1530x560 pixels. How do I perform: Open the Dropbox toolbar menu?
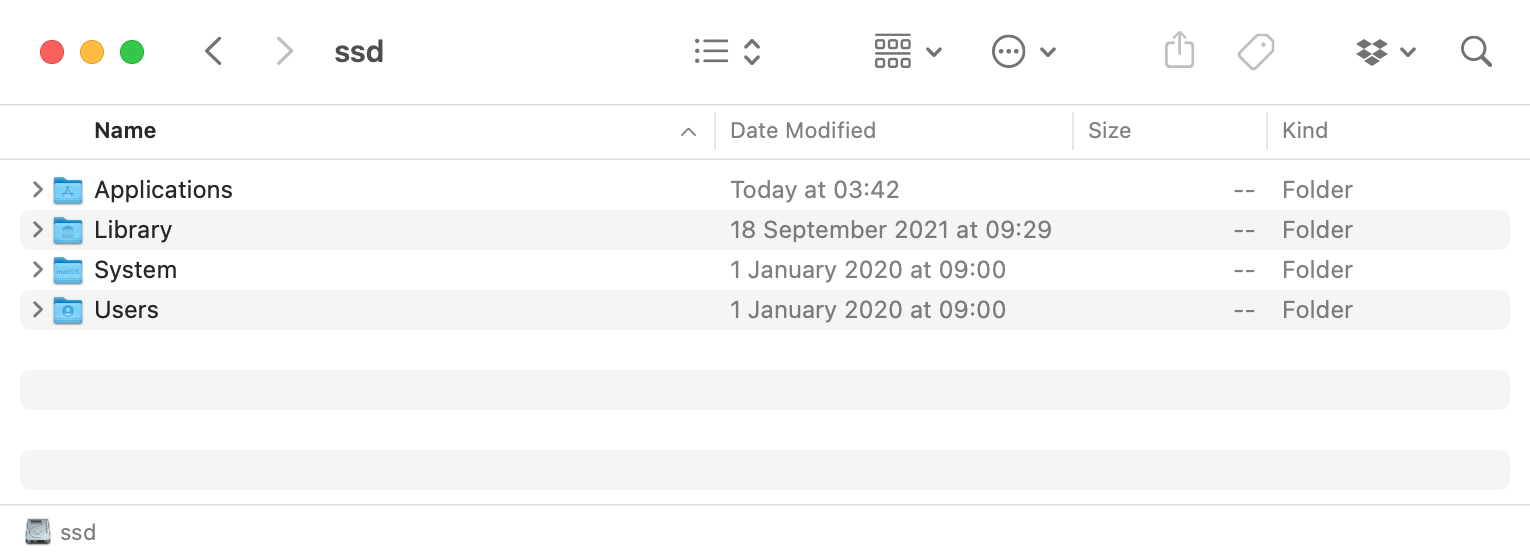(1386, 51)
